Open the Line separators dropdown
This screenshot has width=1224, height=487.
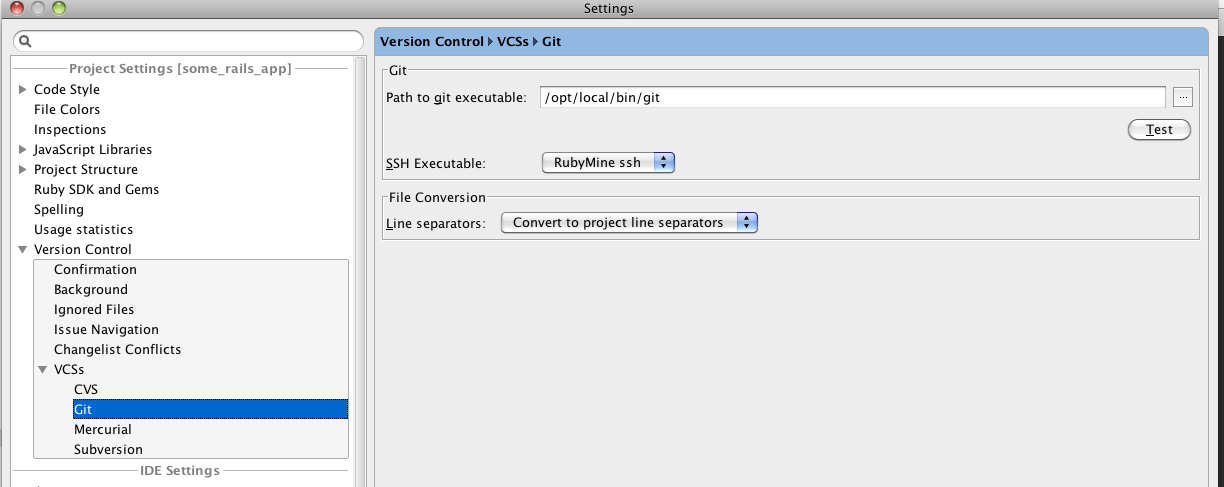pos(629,222)
